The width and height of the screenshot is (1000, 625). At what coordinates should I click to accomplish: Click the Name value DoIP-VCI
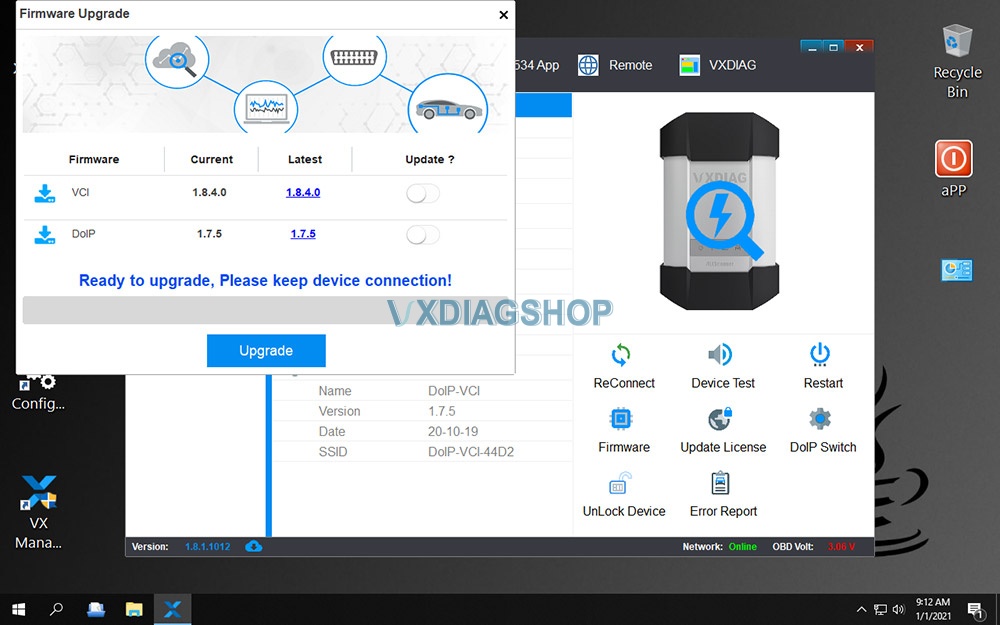[x=454, y=391]
